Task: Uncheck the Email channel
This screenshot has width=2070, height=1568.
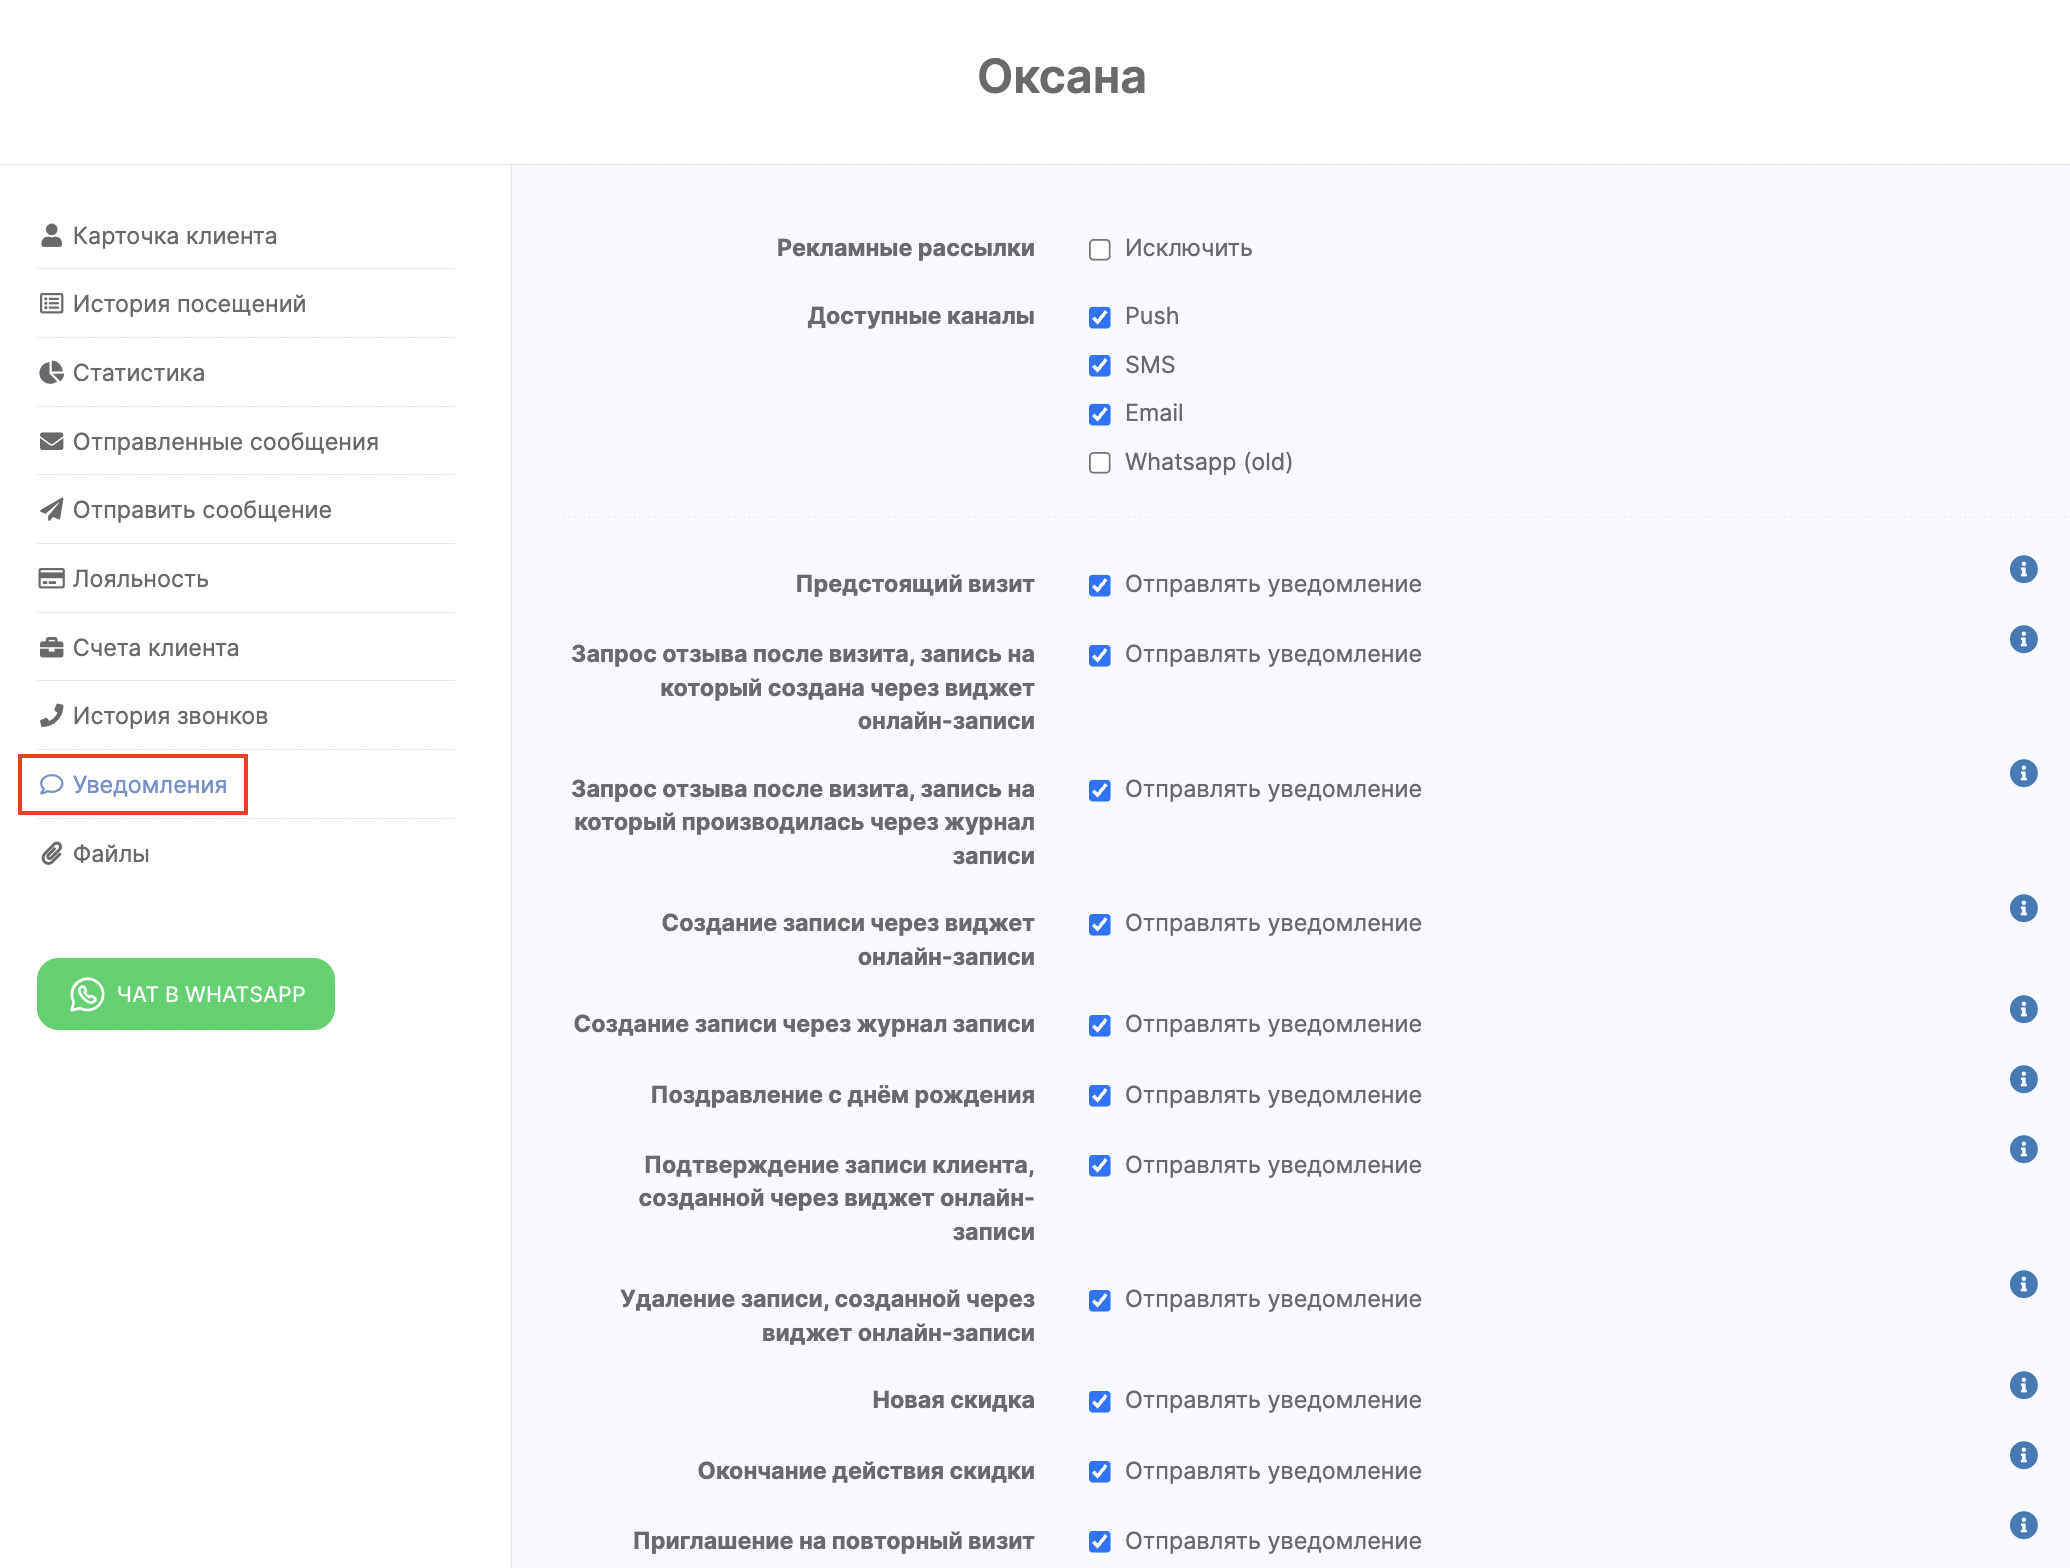Action: pos(1100,414)
